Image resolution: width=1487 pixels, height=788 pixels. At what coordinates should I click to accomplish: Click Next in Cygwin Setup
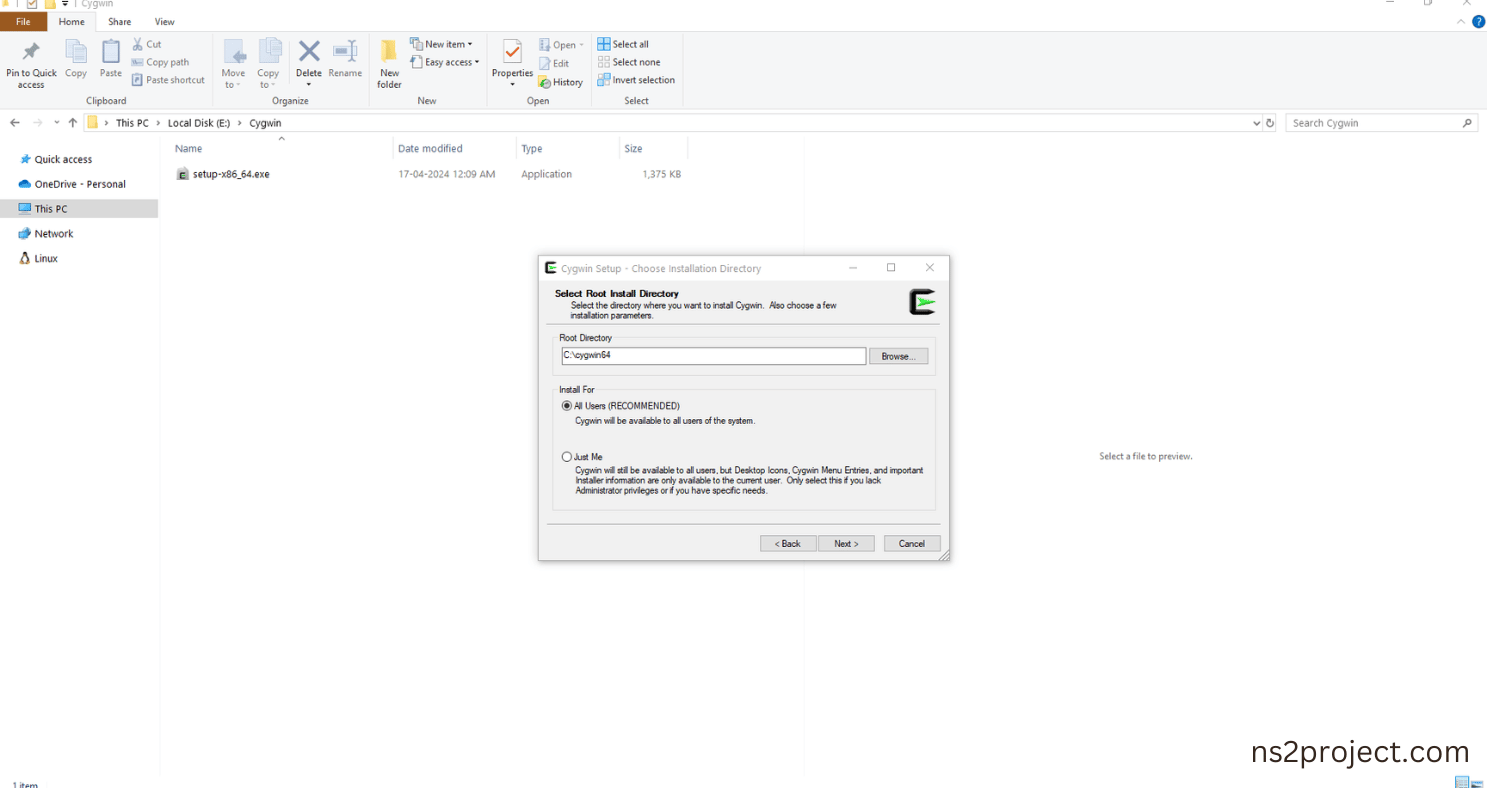tap(846, 544)
